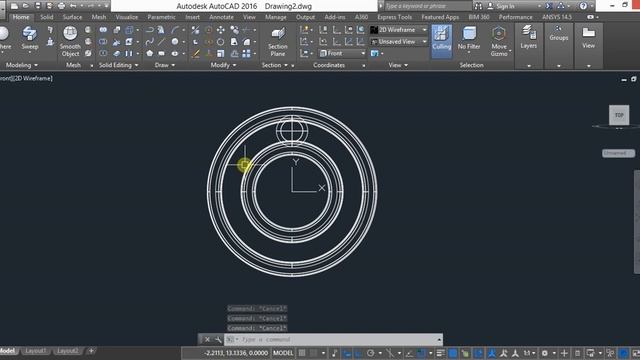
Task: Click the Smooth Object mesh tool
Action: [70, 41]
